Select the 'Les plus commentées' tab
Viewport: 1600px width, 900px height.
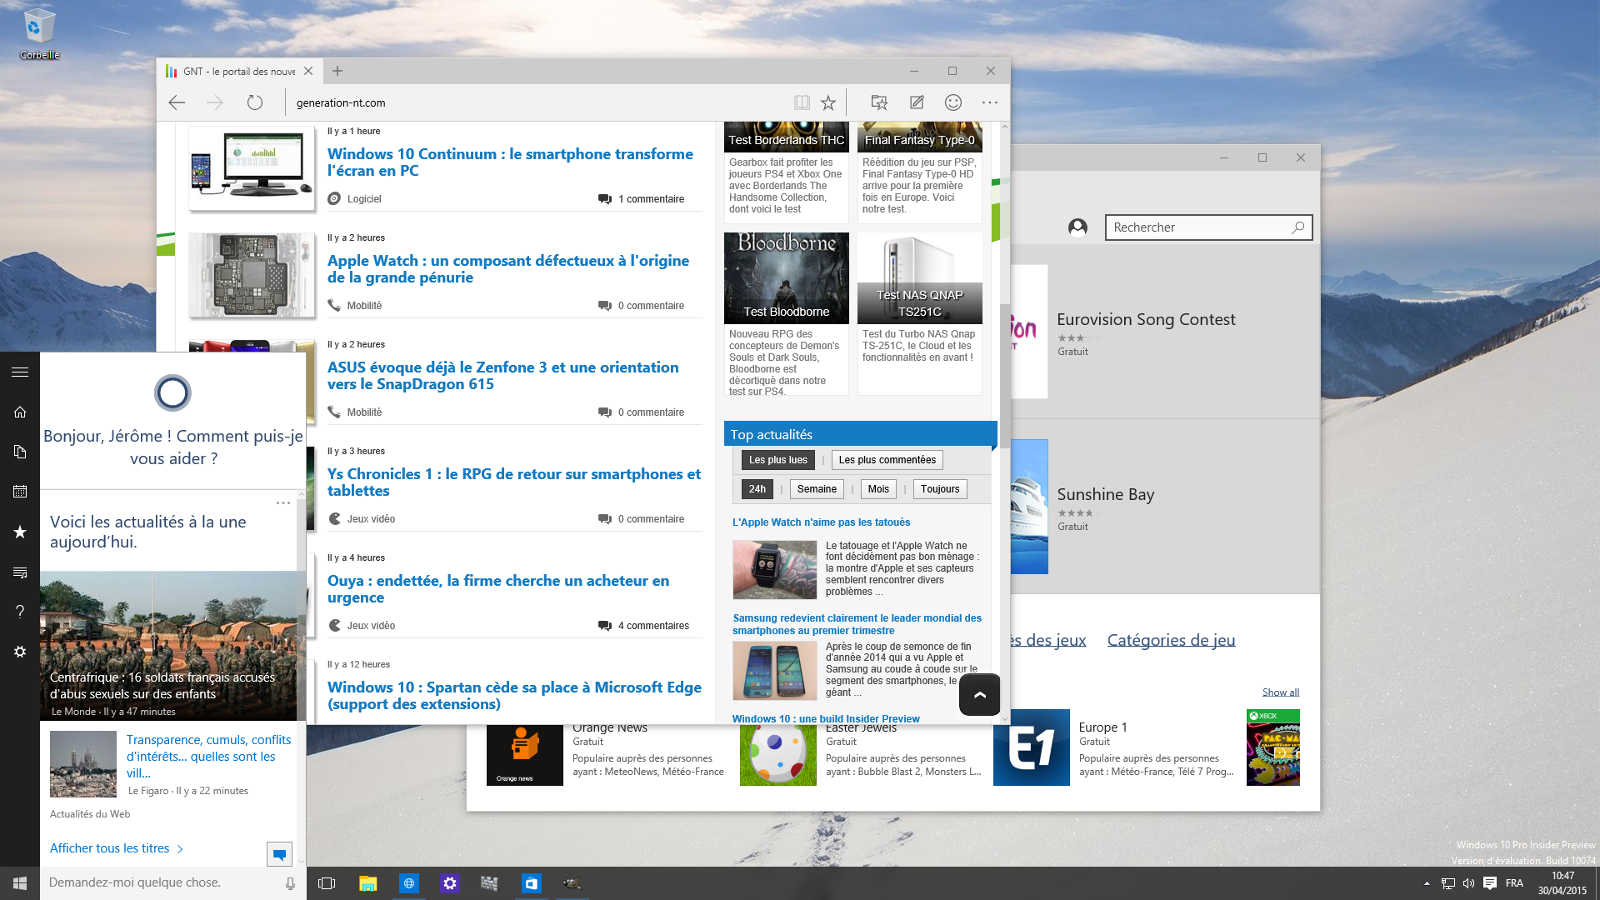tap(887, 460)
